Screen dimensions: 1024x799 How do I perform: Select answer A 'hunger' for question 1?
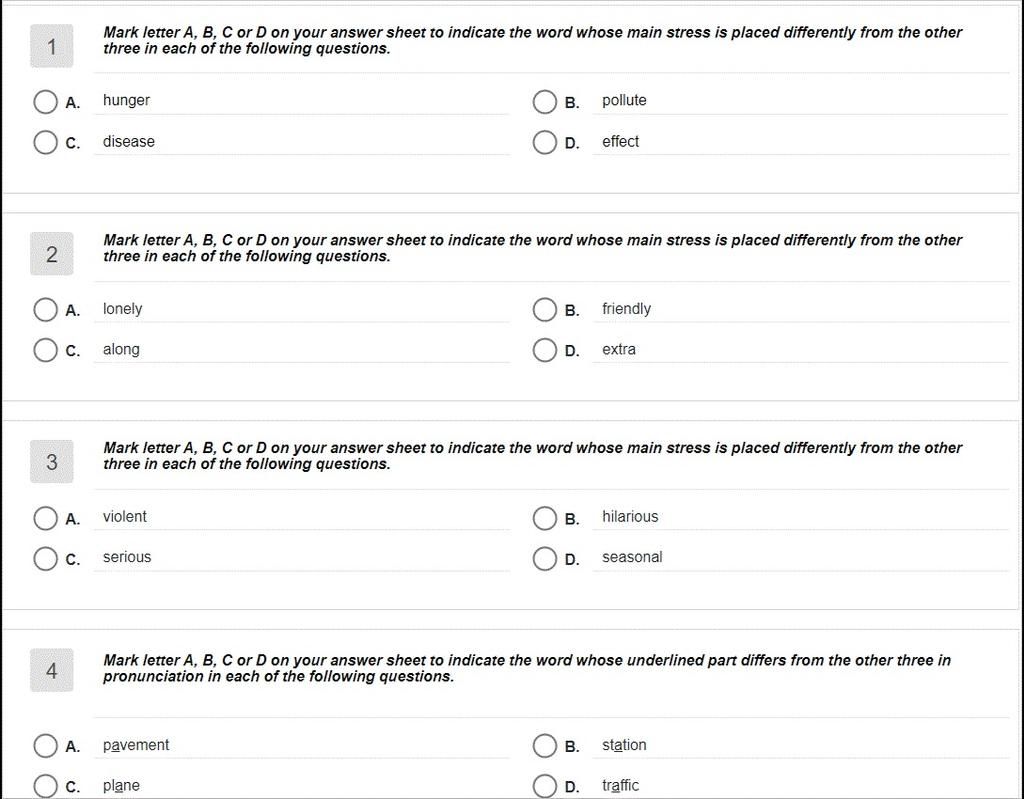click(x=45, y=102)
